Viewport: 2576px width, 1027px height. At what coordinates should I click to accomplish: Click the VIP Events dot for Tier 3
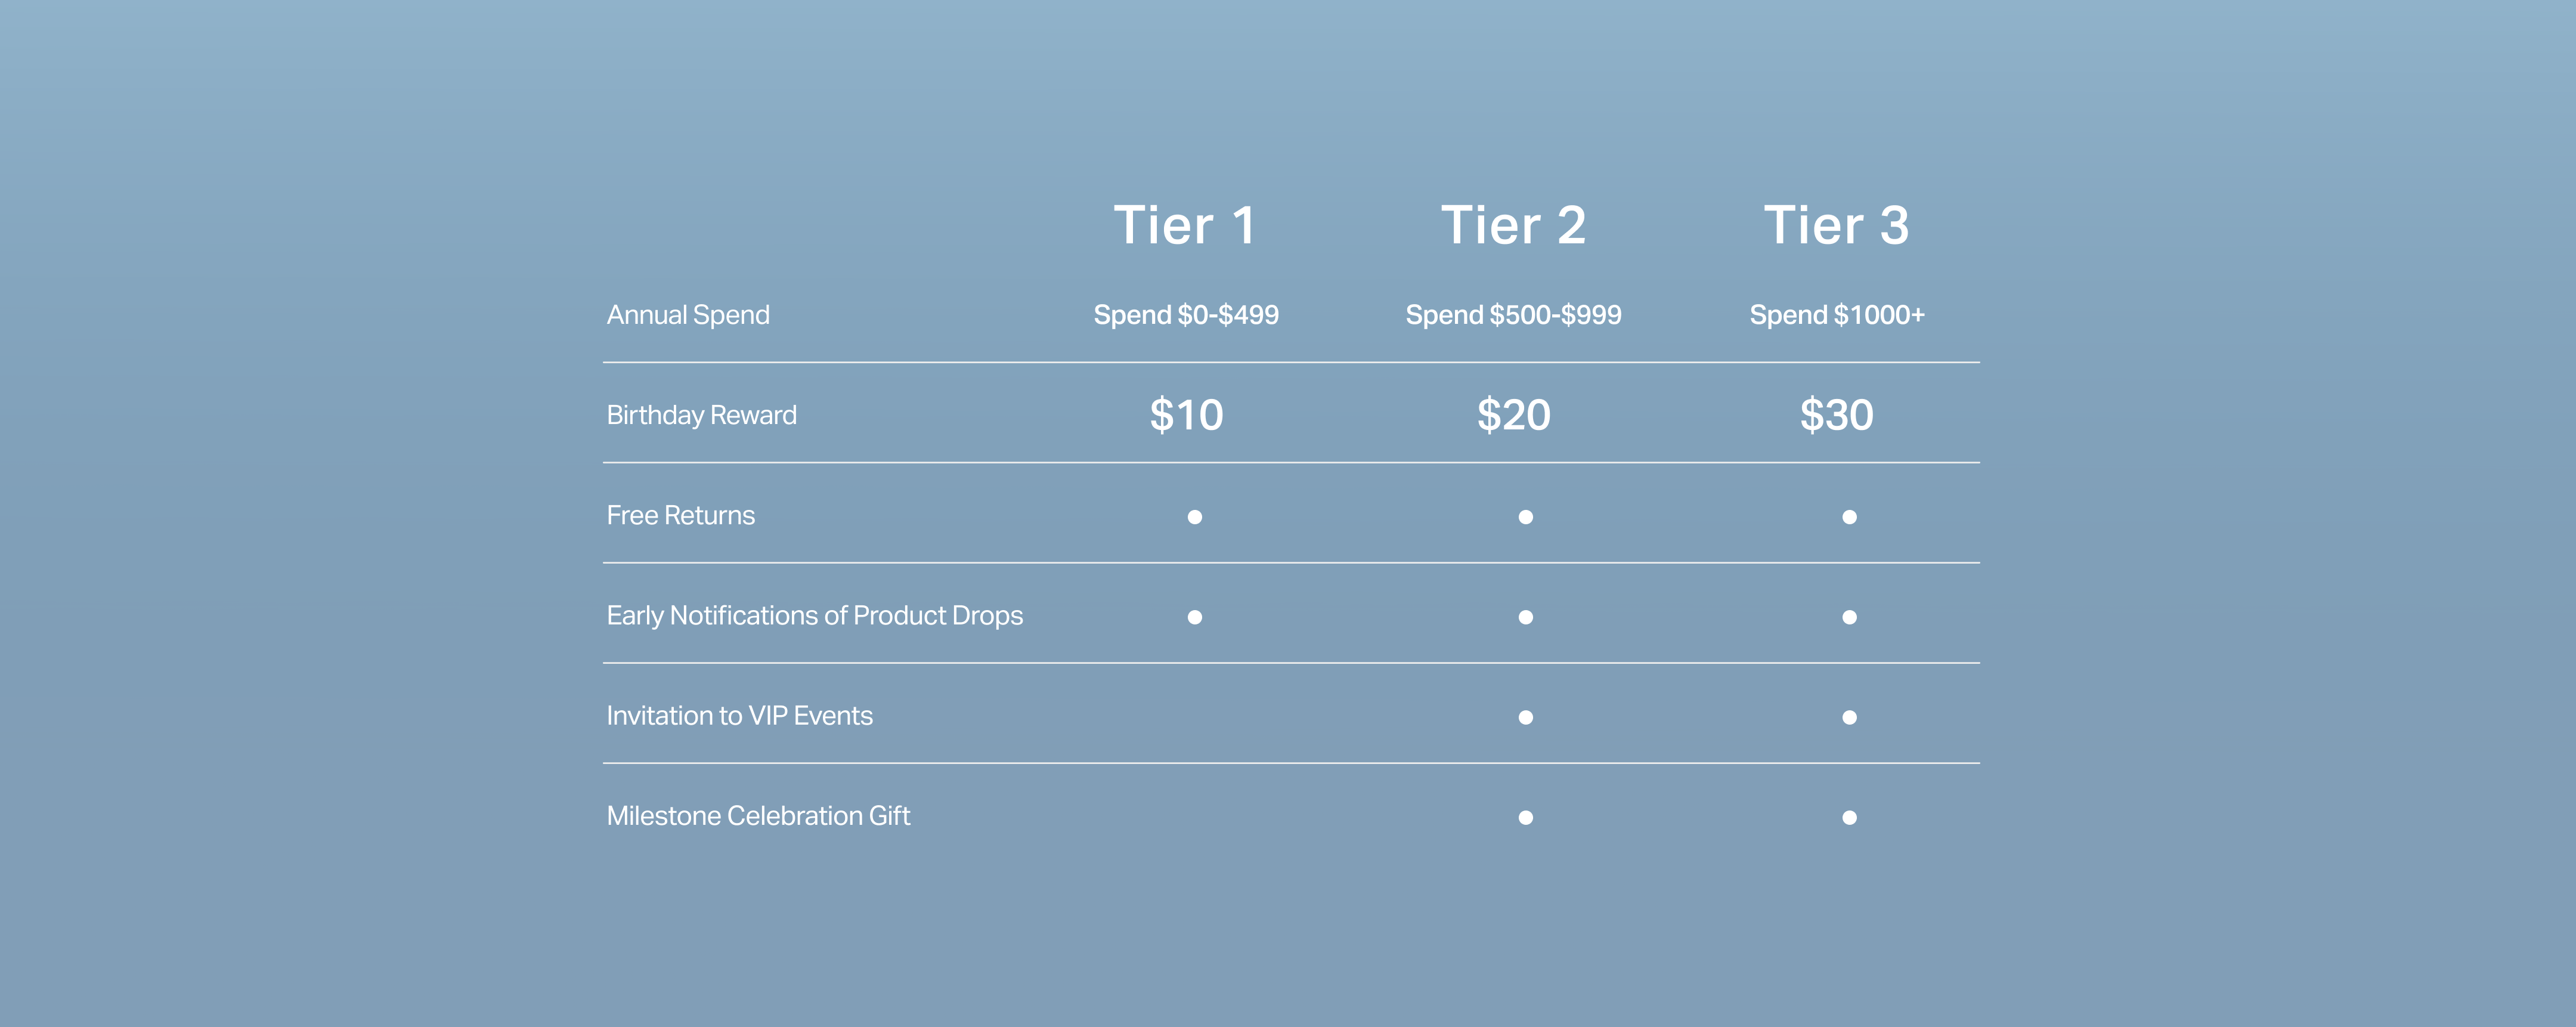tap(1849, 717)
